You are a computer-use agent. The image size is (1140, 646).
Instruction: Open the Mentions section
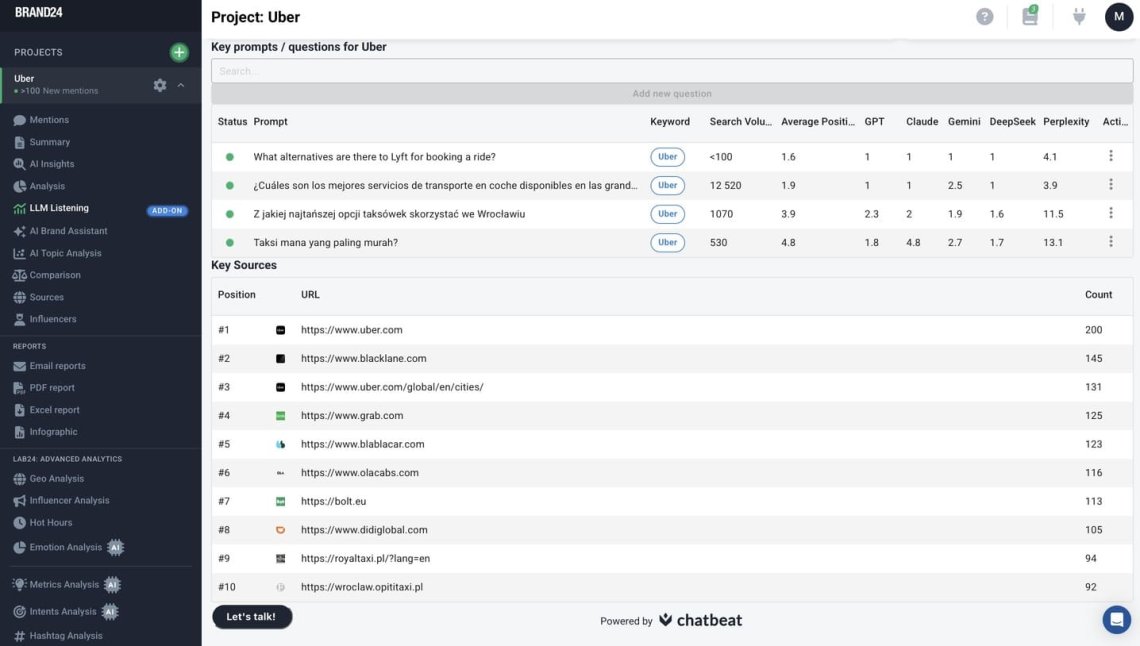pyautogui.click(x=49, y=120)
